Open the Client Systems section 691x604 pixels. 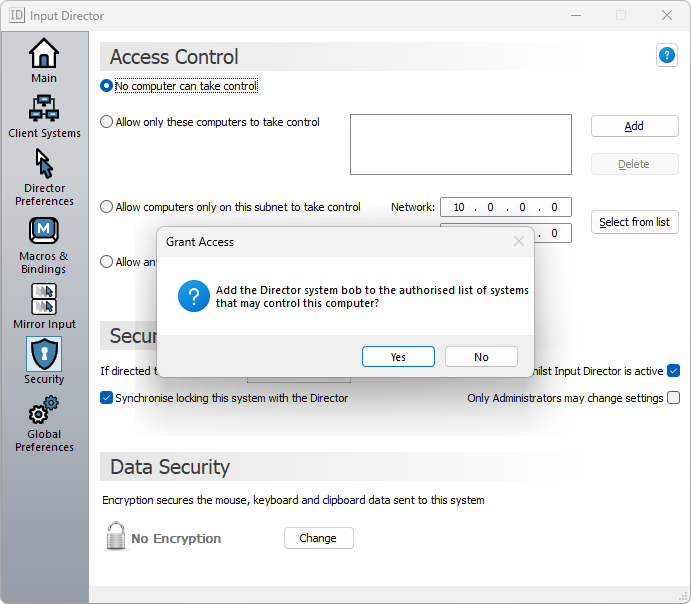[x=44, y=116]
